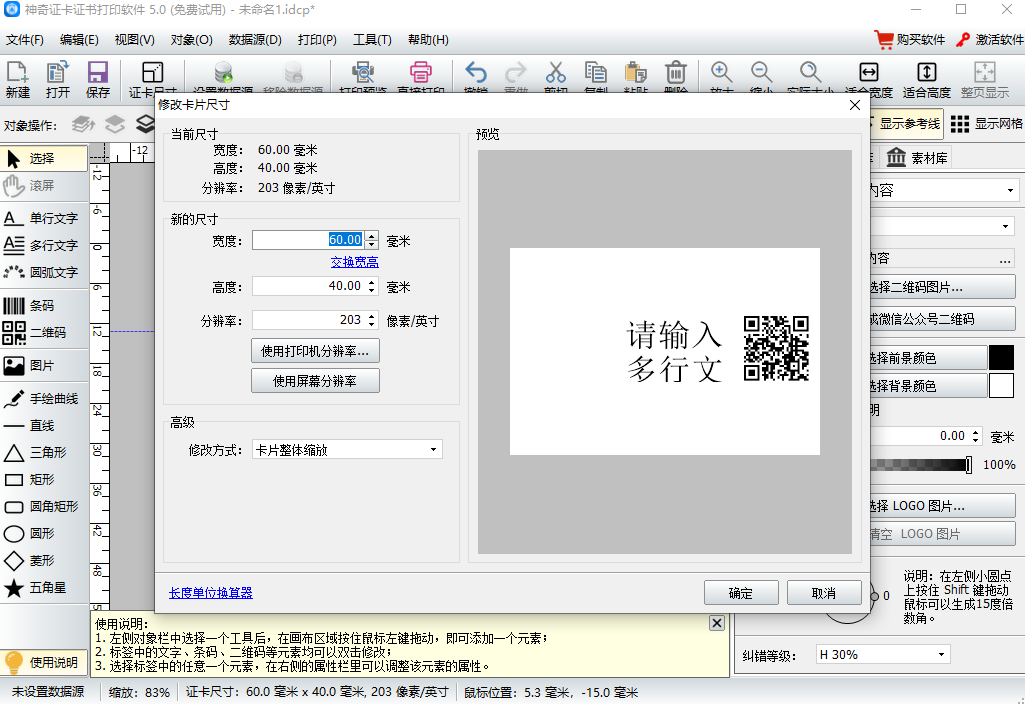The image size is (1025, 704).
Task: Select the 圆弧文字 arc text tool
Action: click(x=42, y=272)
